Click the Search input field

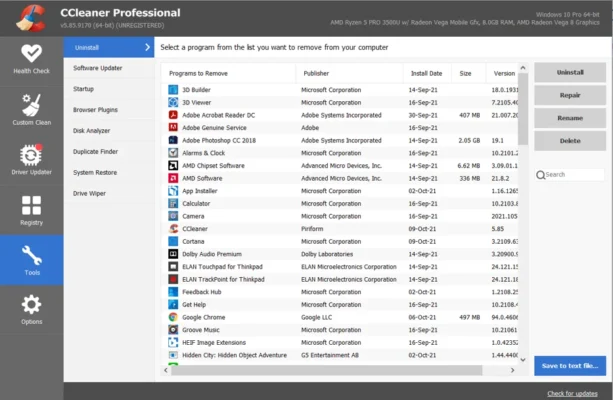click(574, 174)
